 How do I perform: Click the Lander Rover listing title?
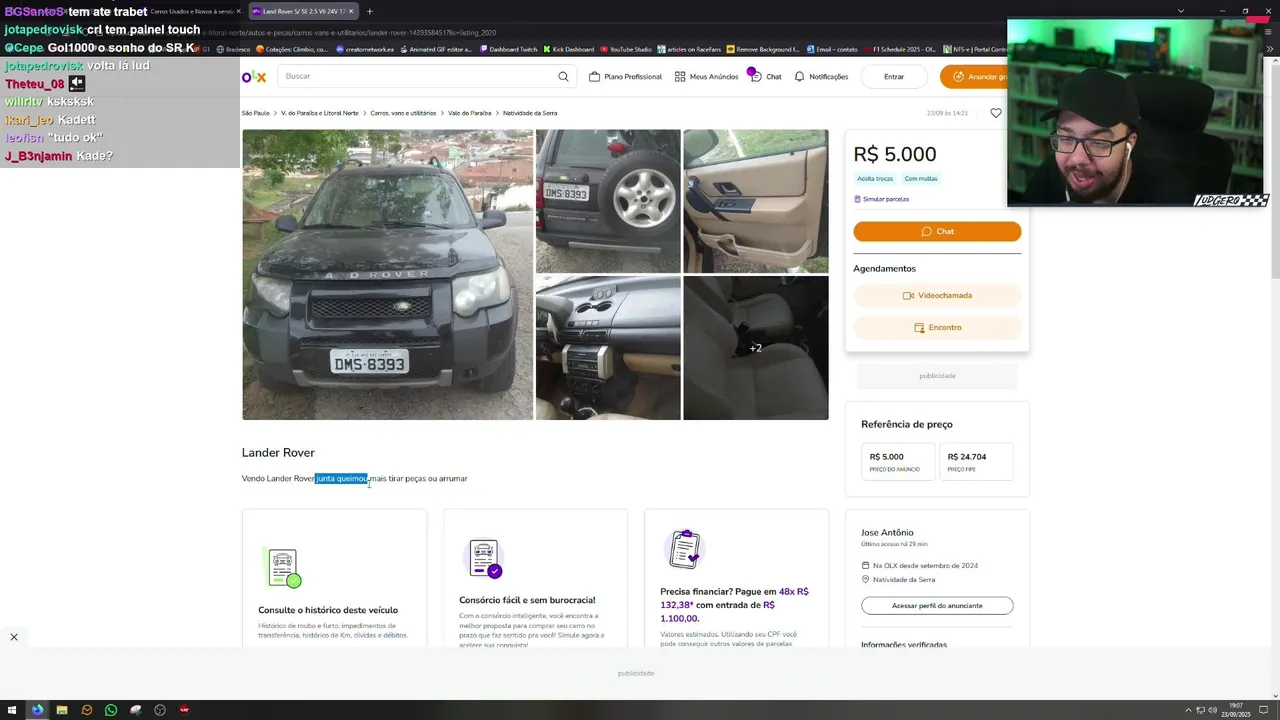(x=278, y=453)
